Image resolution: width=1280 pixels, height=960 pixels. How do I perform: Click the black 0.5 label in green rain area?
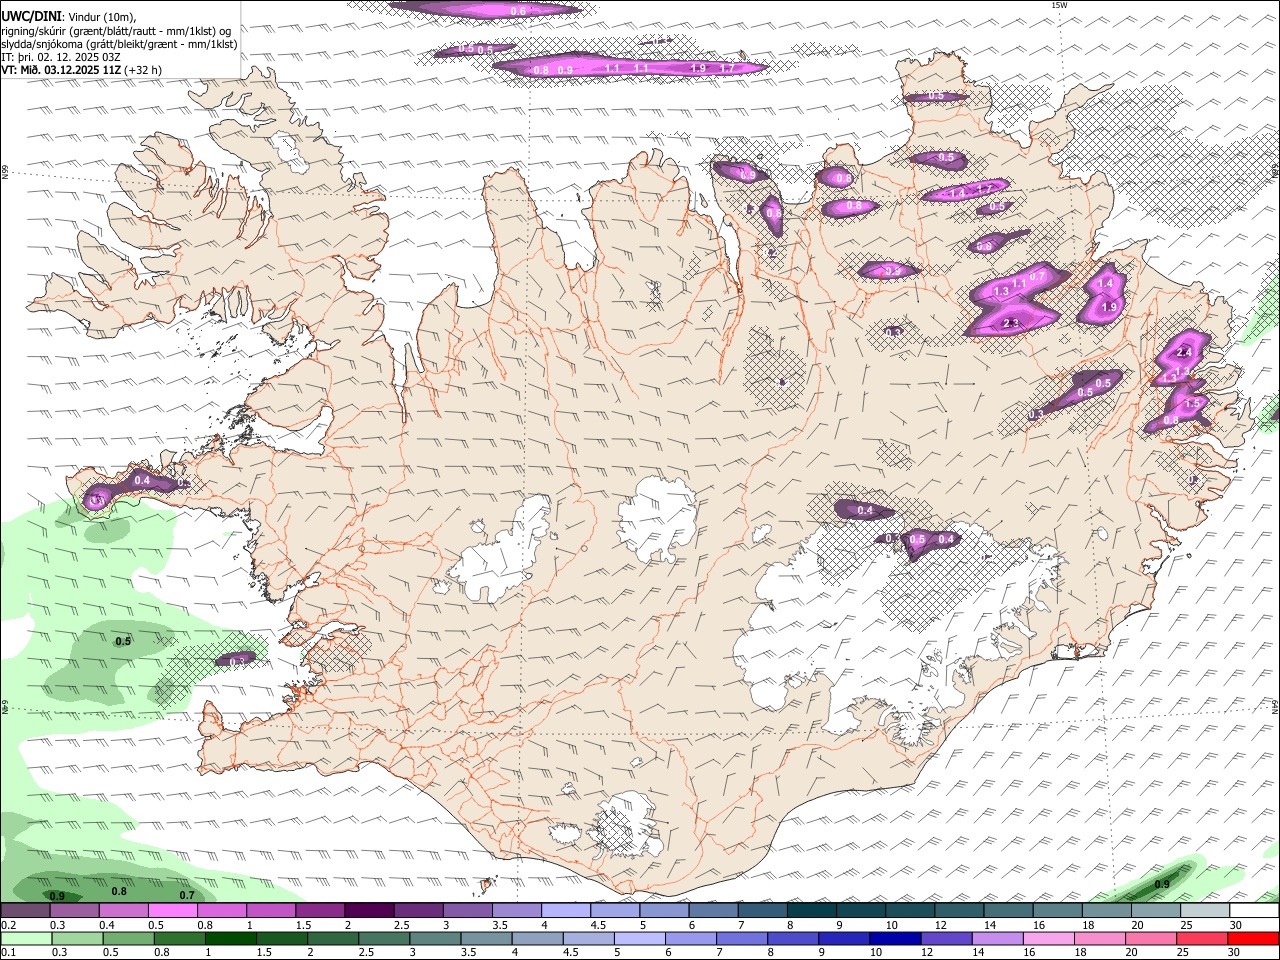[123, 641]
